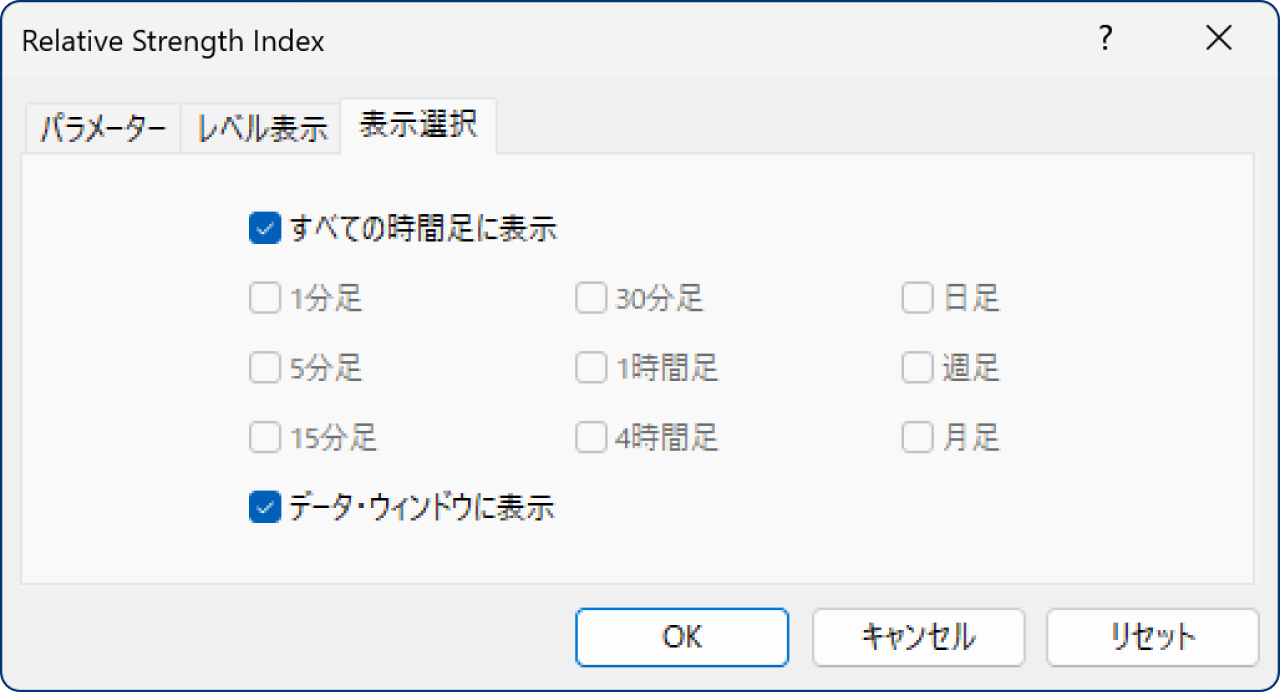This screenshot has width=1280, height=692.
Task: Enable the 1分足 timeframe checkbox
Action: 264,297
